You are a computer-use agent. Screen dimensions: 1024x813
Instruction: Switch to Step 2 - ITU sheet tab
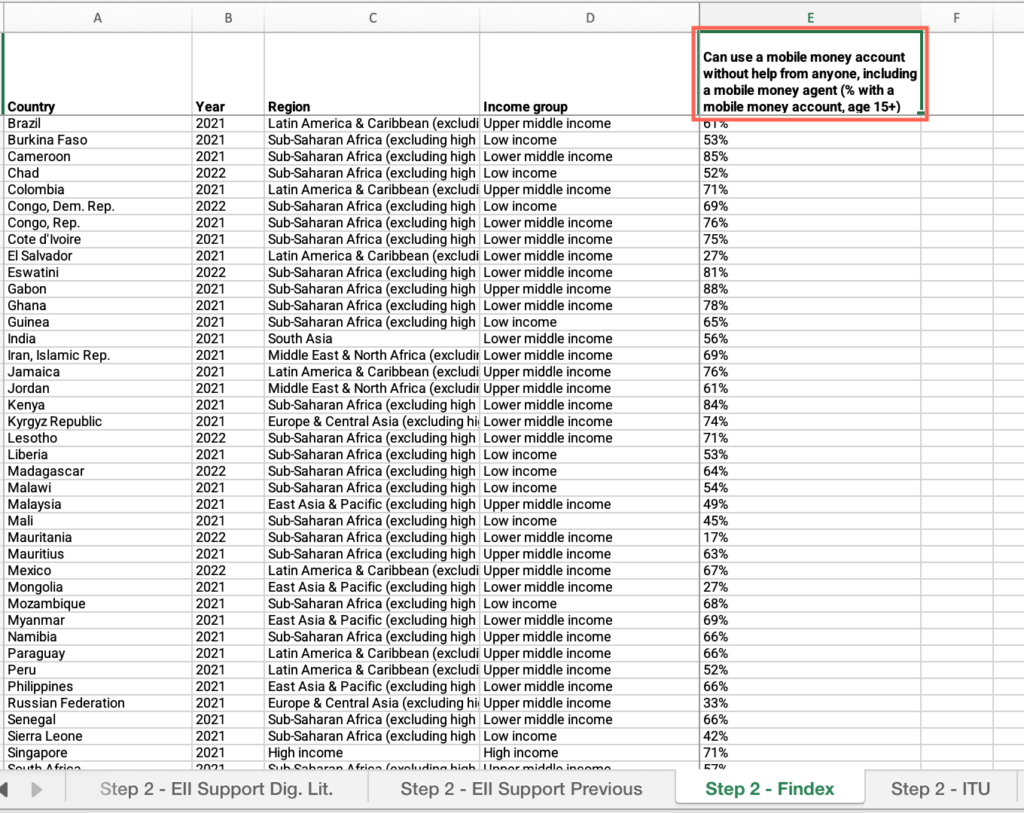pos(940,789)
